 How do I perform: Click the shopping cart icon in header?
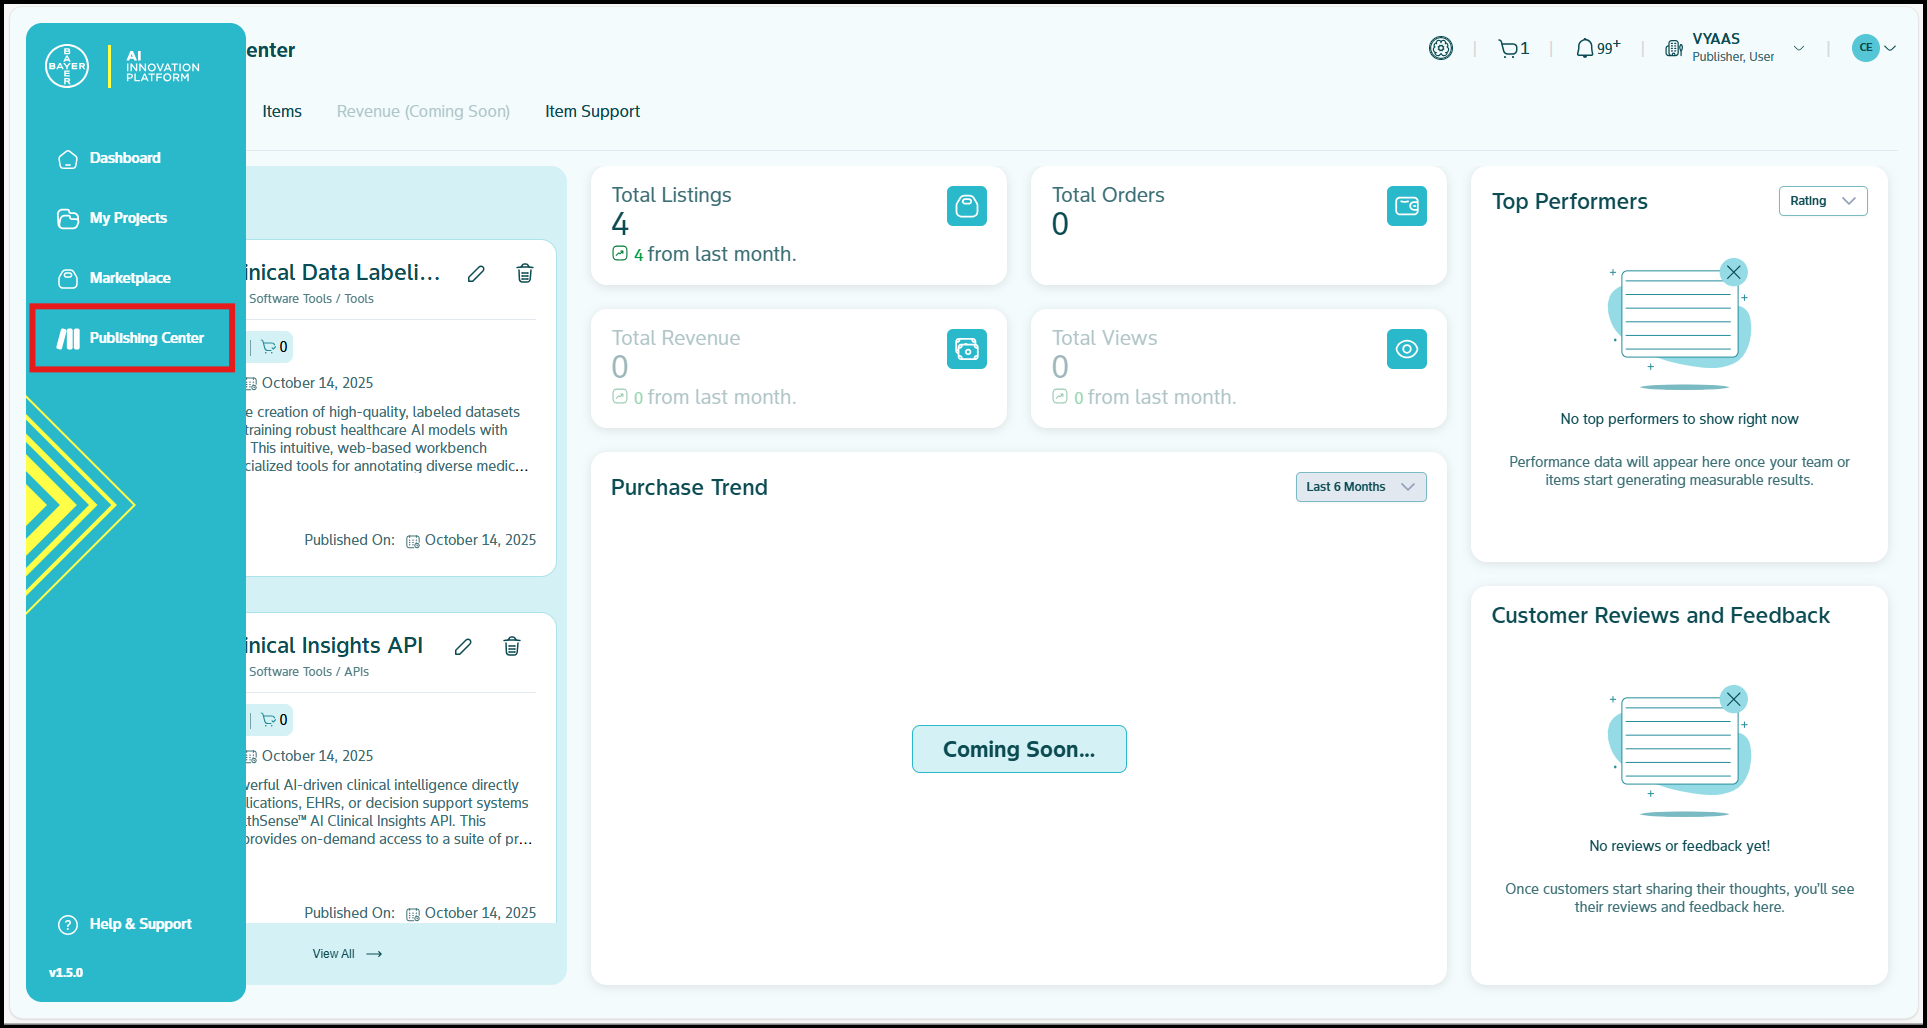(1508, 48)
